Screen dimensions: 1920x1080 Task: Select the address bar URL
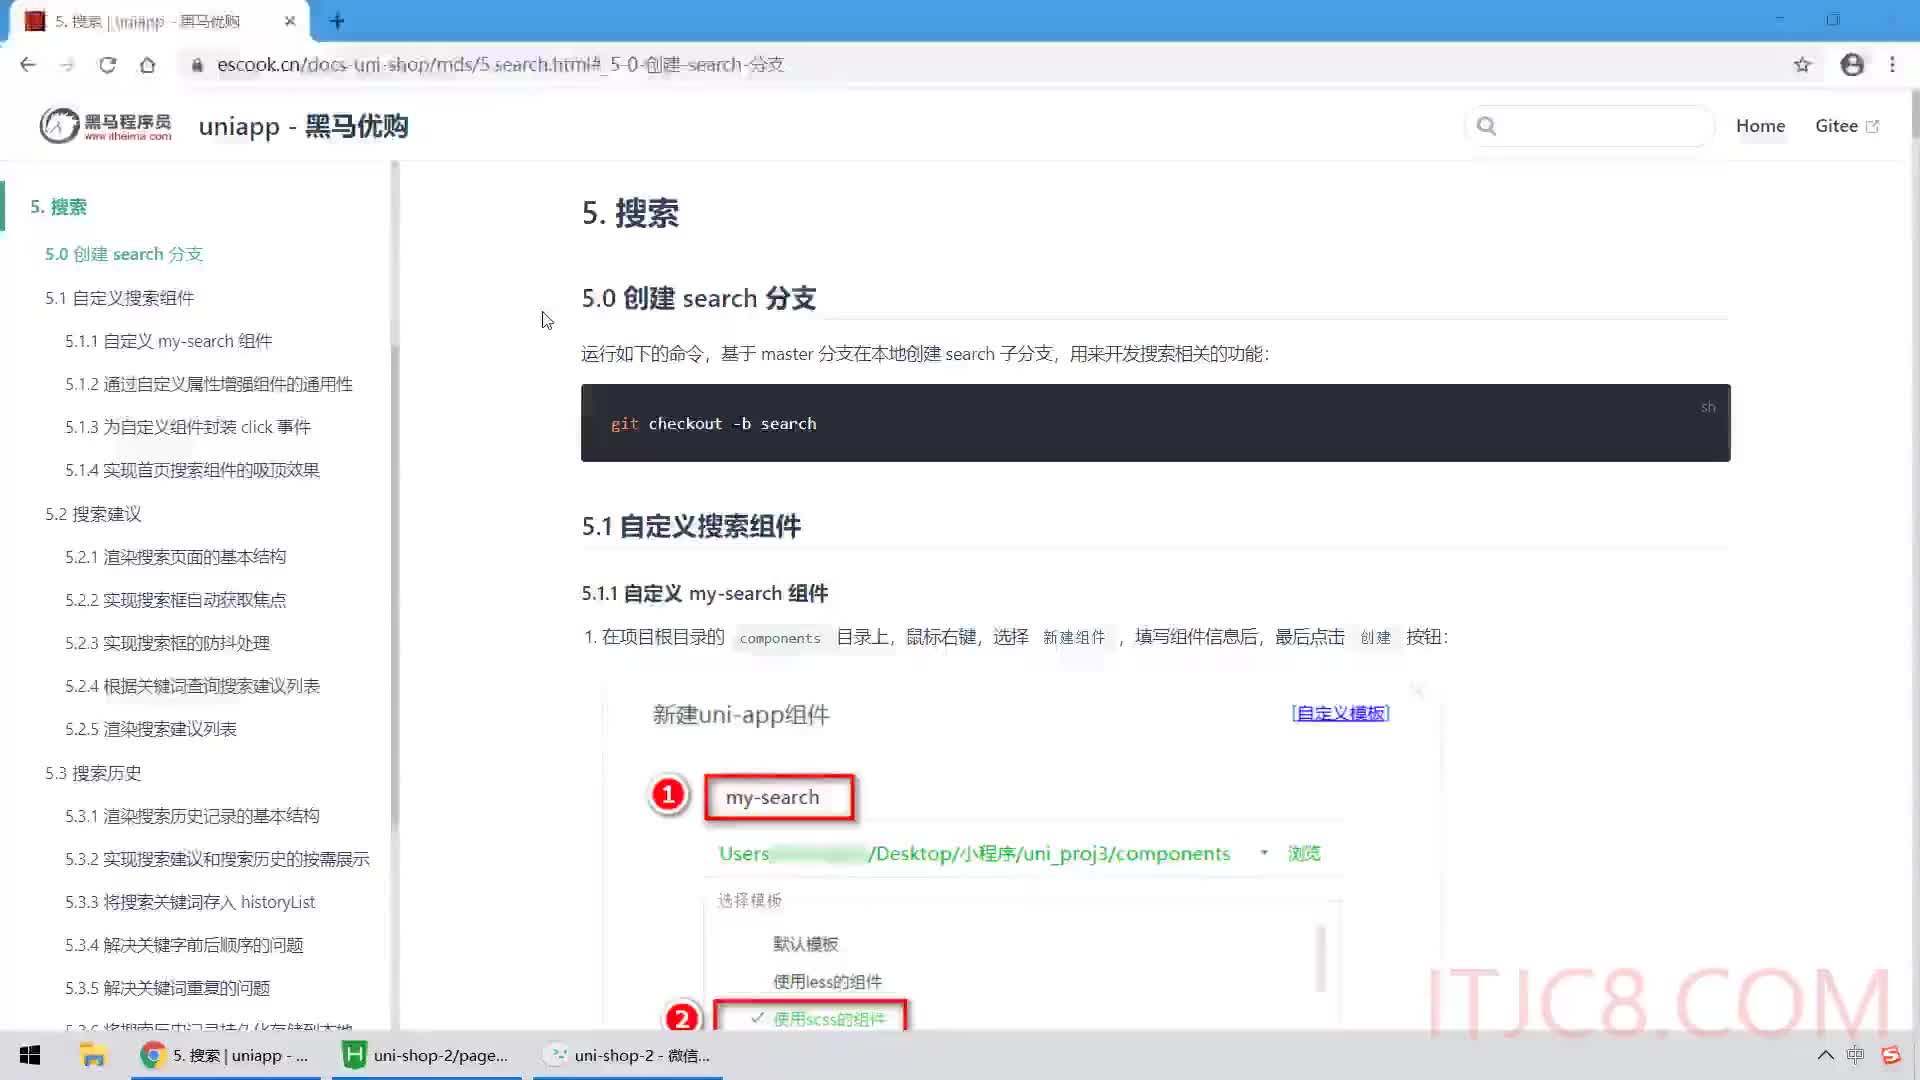(500, 65)
